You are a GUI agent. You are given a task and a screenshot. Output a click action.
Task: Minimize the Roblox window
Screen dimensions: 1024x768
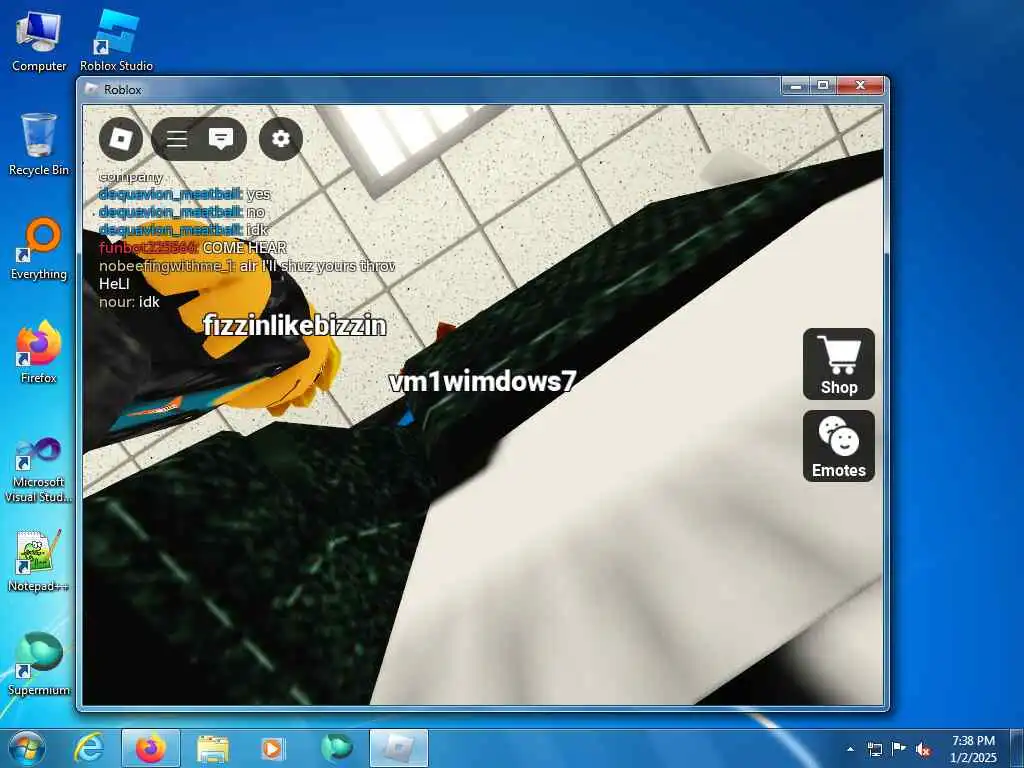(x=796, y=86)
